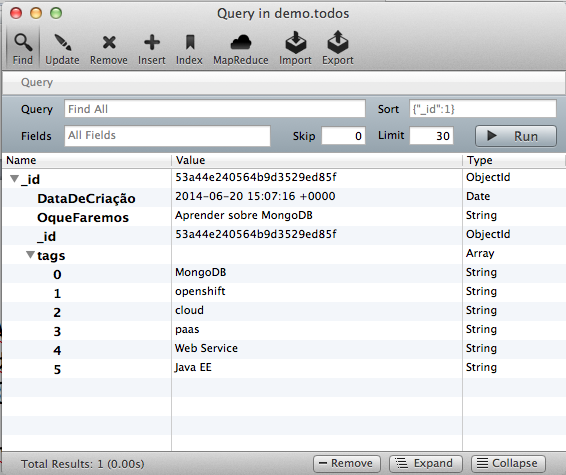Screen dimensions: 566x475
Task: Click the window title 'Query in demo.todos'
Action: [x=283, y=14]
